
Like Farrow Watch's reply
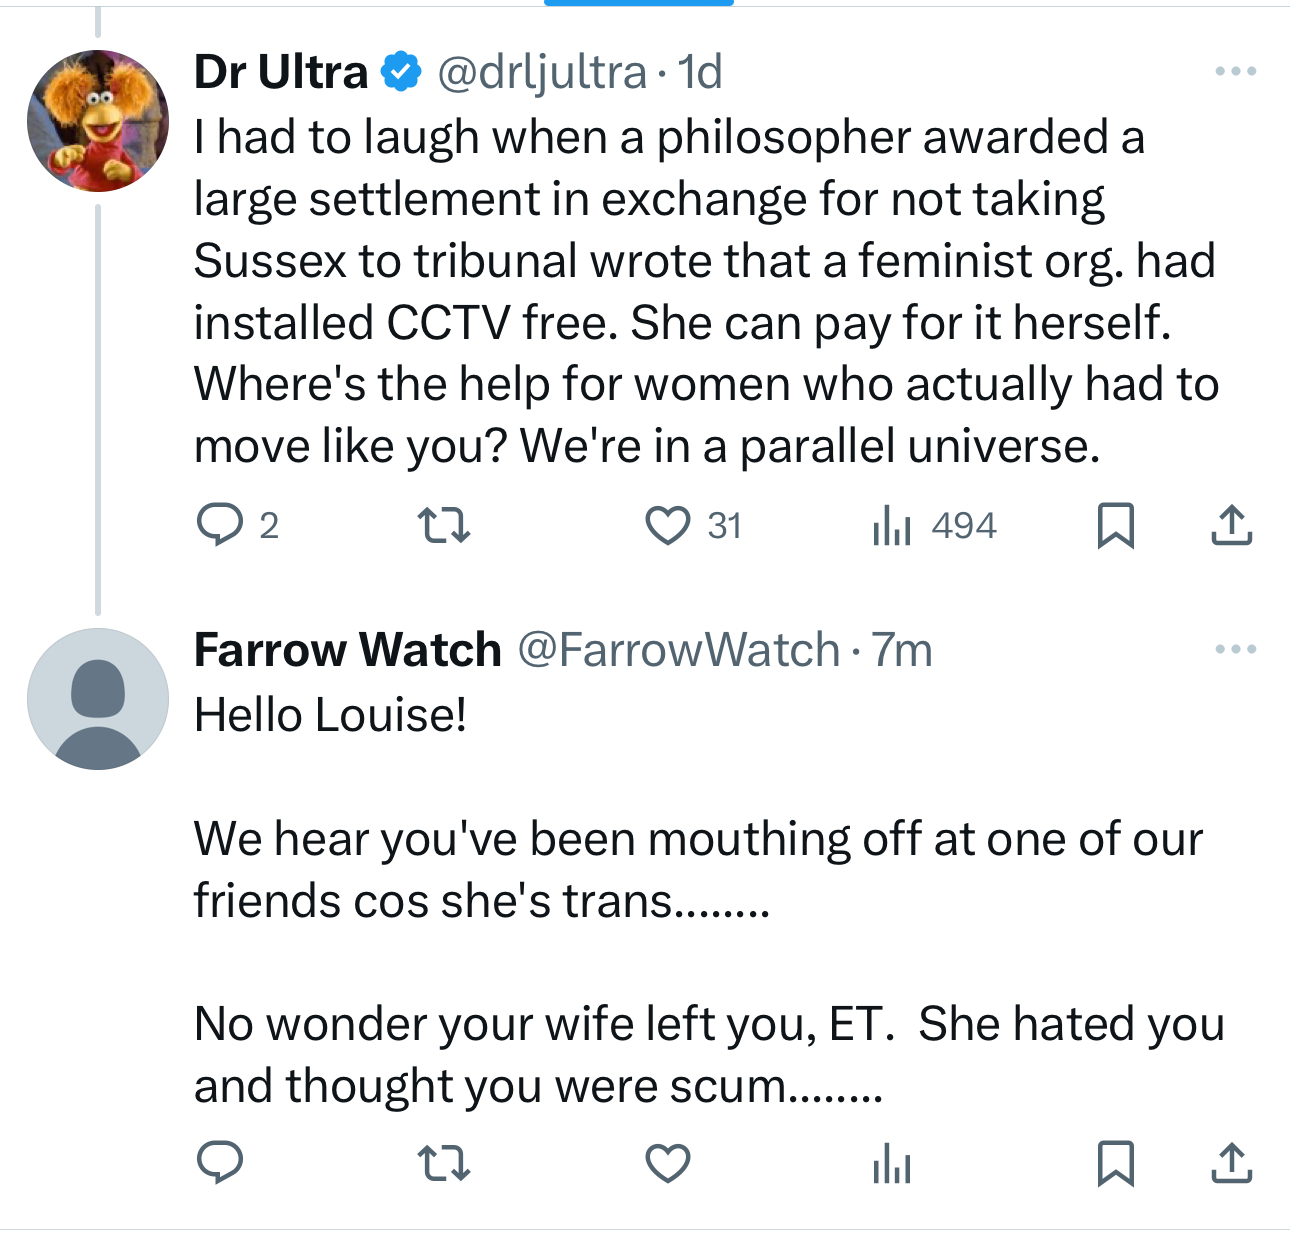[x=667, y=1162]
